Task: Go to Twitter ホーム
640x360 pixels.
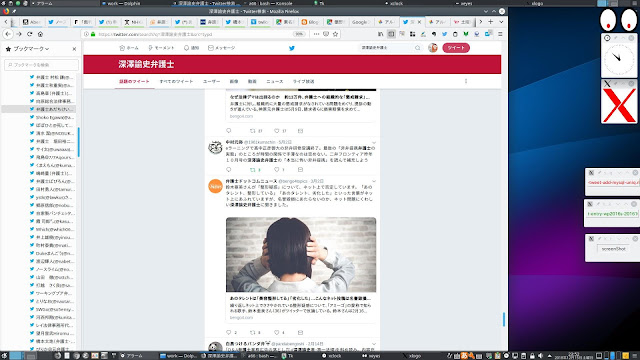Action: (129, 48)
